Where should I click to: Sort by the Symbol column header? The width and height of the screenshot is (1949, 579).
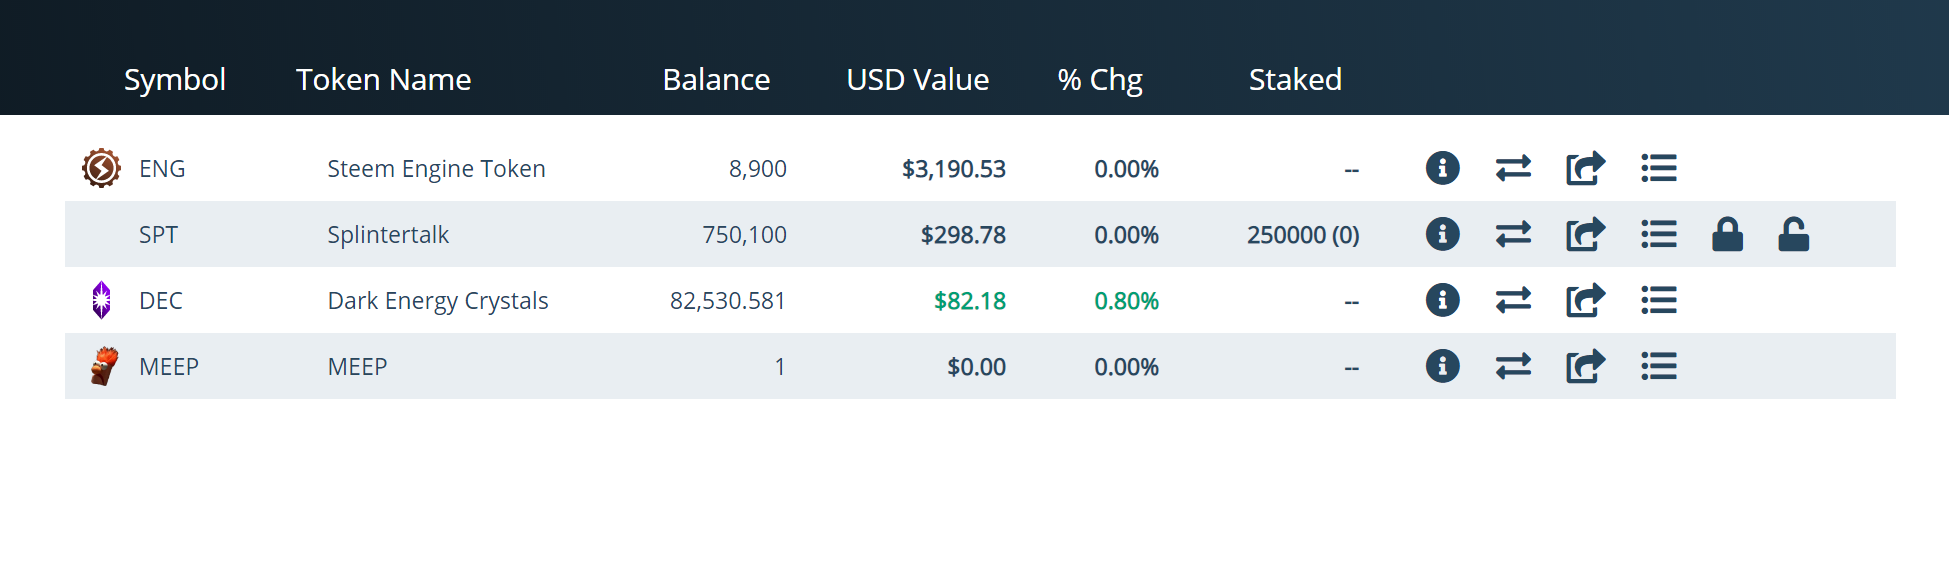pyautogui.click(x=174, y=80)
